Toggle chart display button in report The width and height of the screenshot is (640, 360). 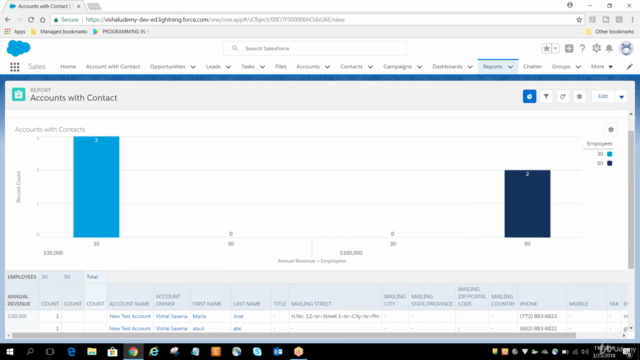(529, 96)
